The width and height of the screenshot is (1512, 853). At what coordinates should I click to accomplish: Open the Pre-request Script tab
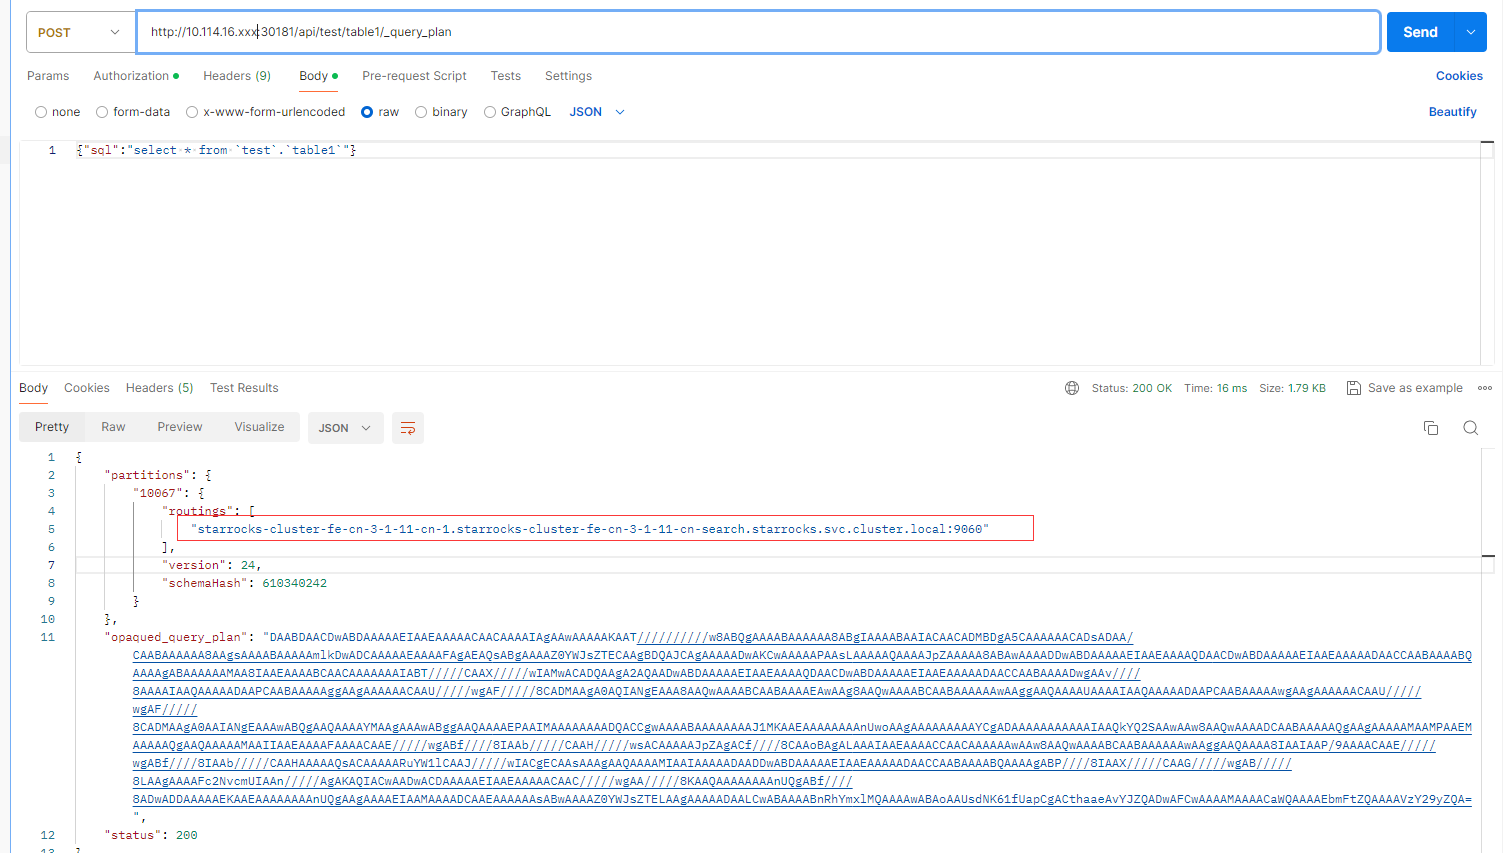coord(414,76)
